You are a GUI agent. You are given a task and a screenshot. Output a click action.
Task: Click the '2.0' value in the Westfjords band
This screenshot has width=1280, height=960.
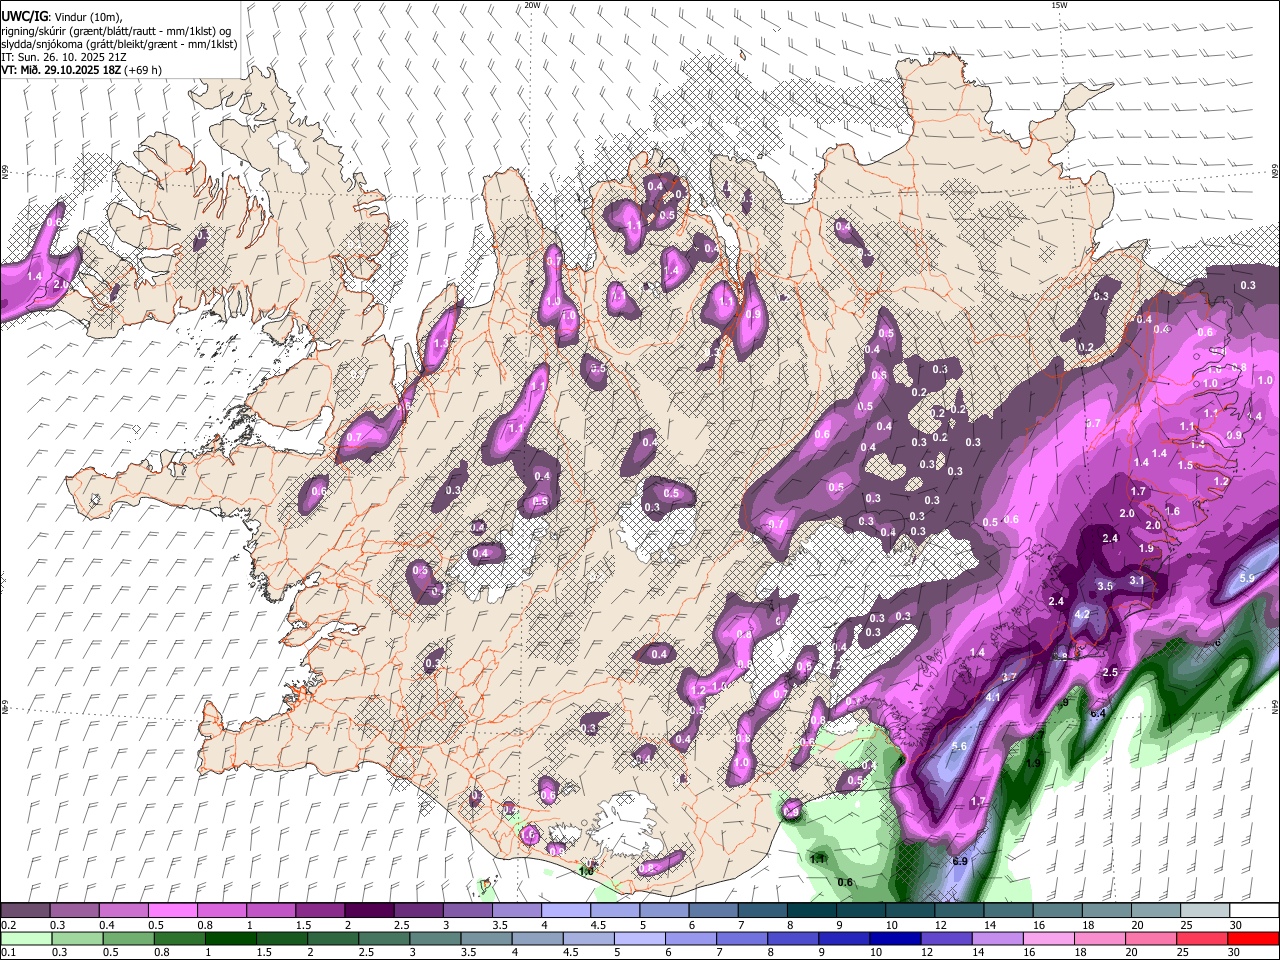[x=60, y=285]
